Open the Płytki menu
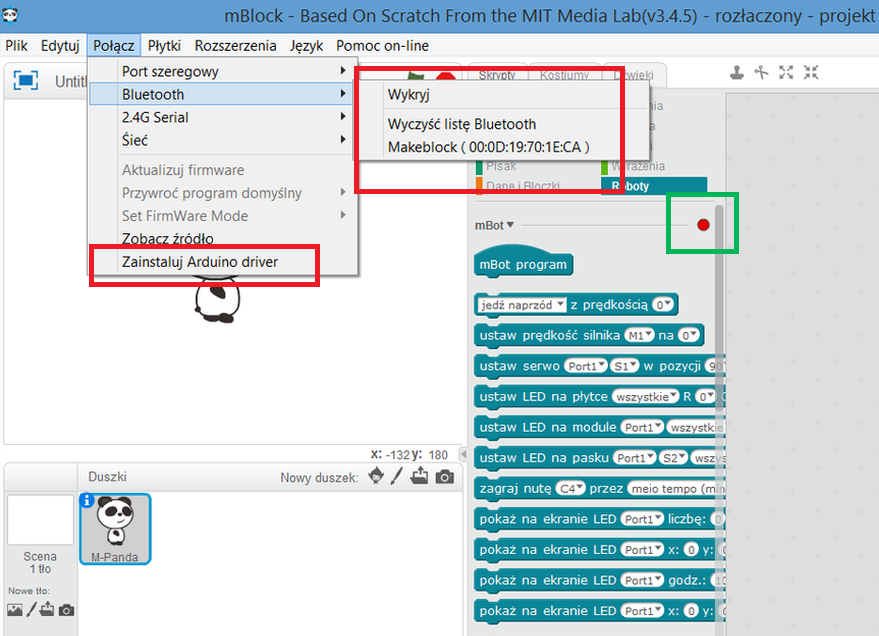Screen dimensions: 879x636 (x=164, y=46)
